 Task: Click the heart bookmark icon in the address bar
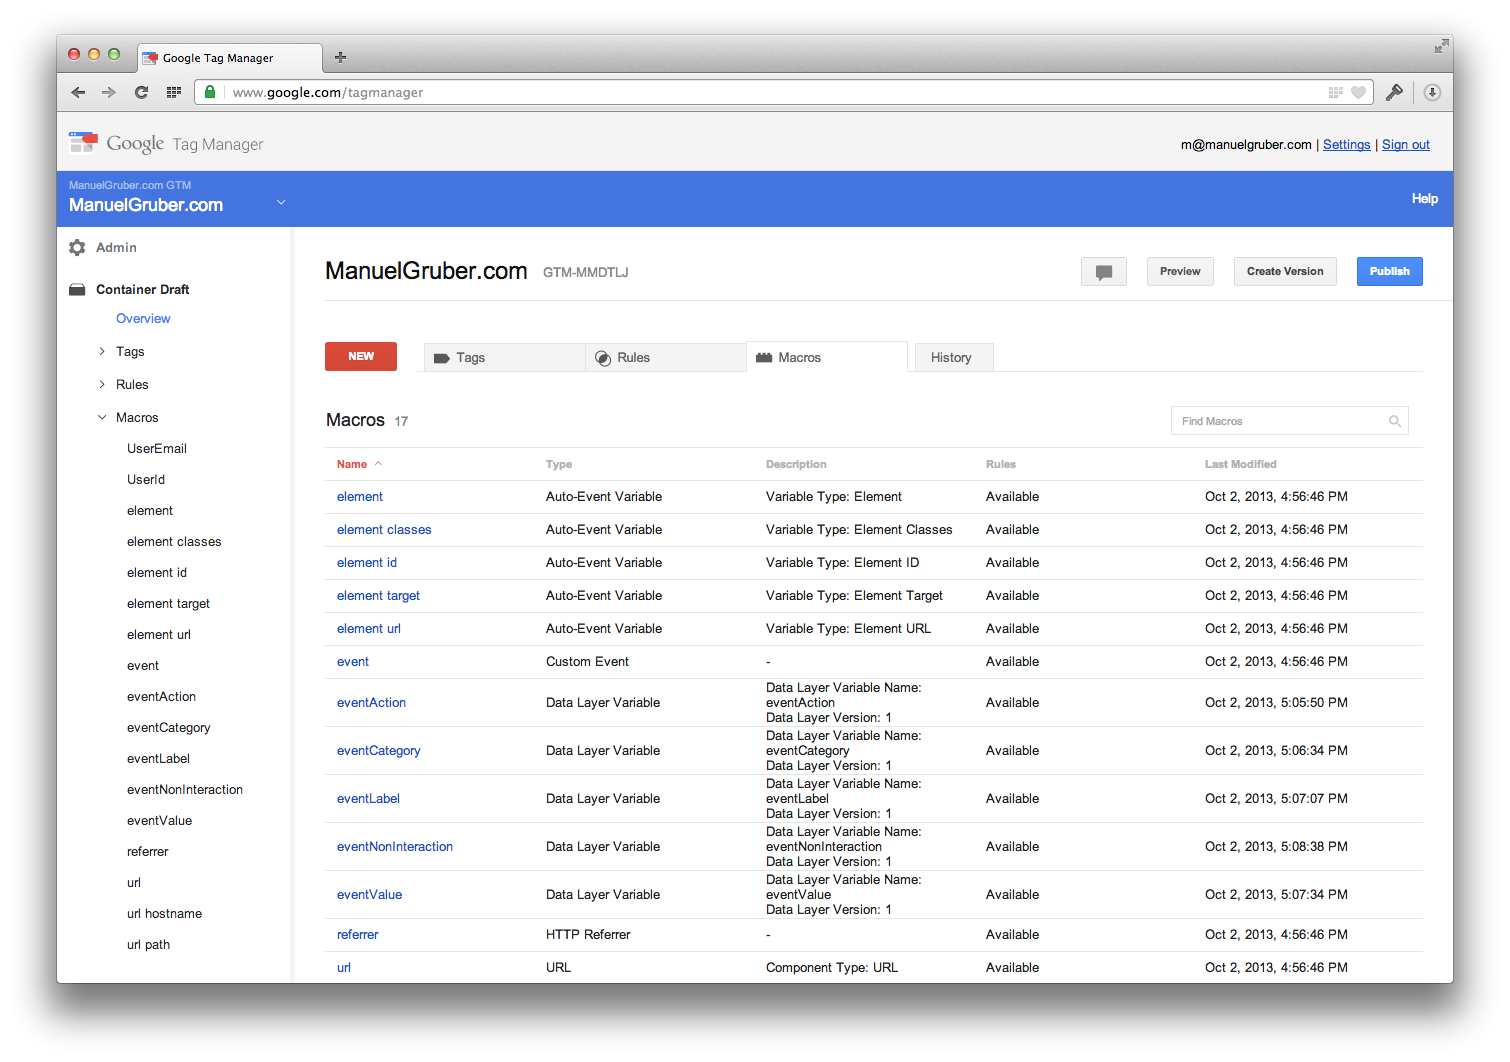coord(1358,92)
